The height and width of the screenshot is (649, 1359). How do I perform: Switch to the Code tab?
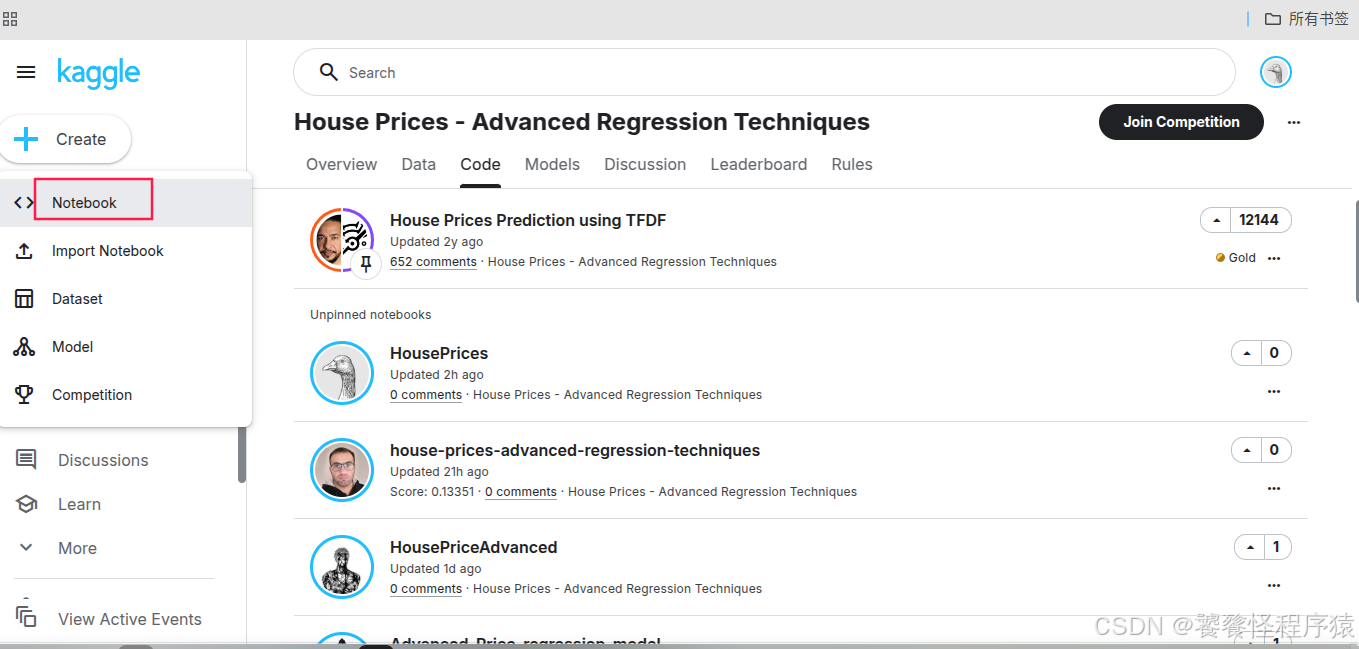(x=480, y=164)
